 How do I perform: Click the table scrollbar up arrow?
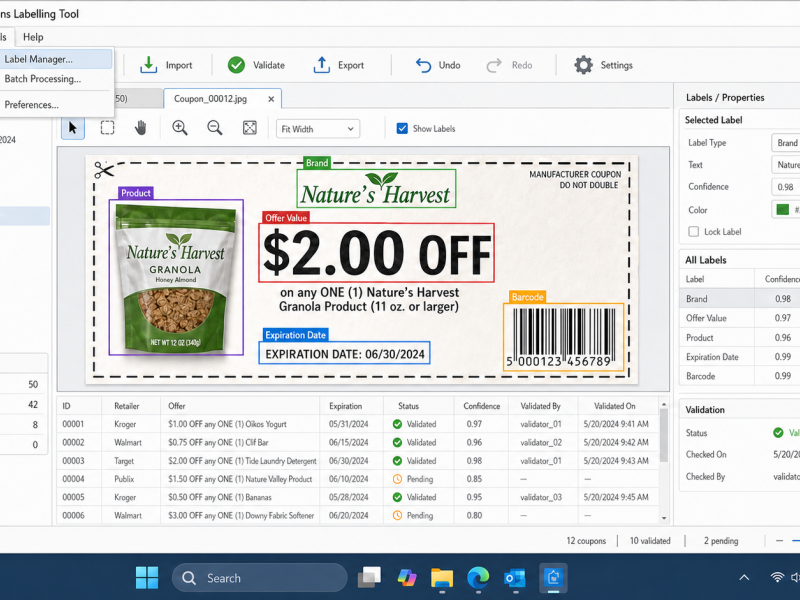pos(664,405)
